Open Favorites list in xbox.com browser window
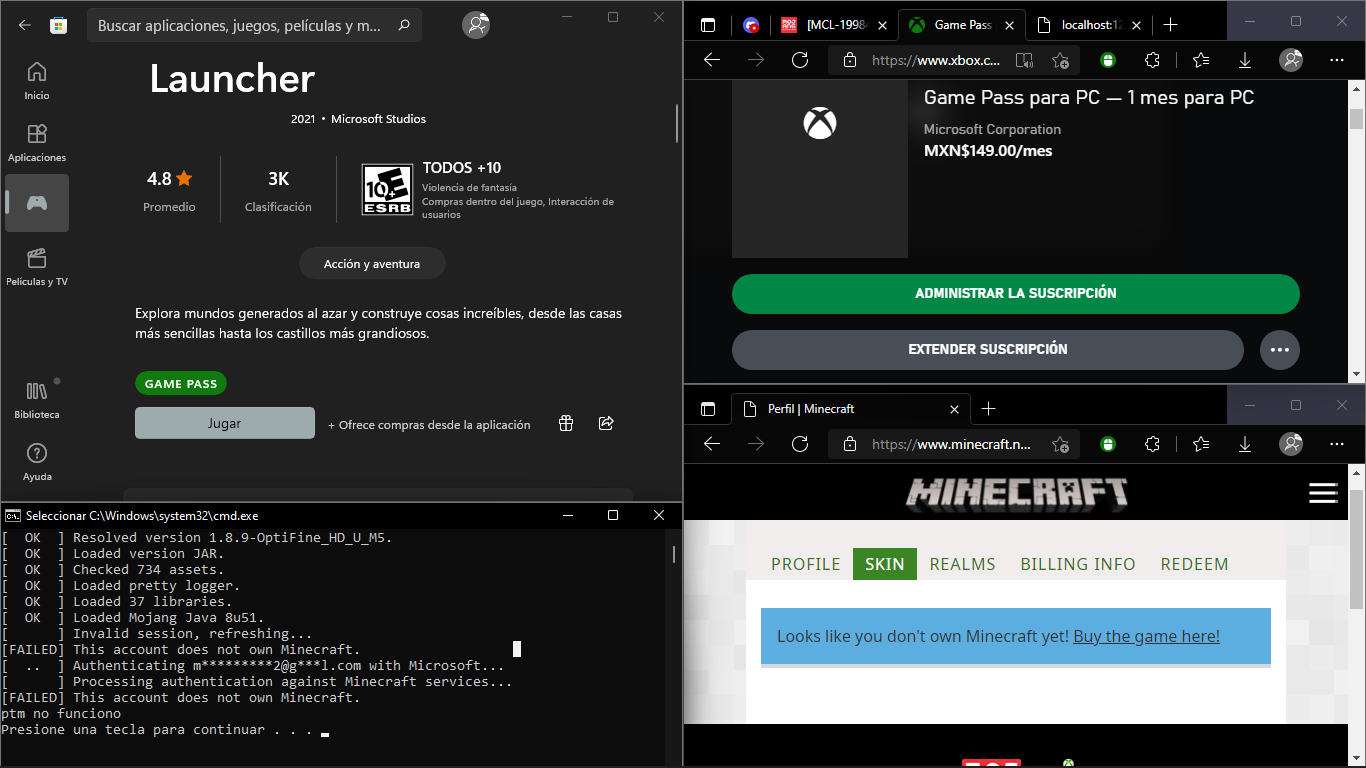The height and width of the screenshot is (768, 1366). (x=1201, y=60)
